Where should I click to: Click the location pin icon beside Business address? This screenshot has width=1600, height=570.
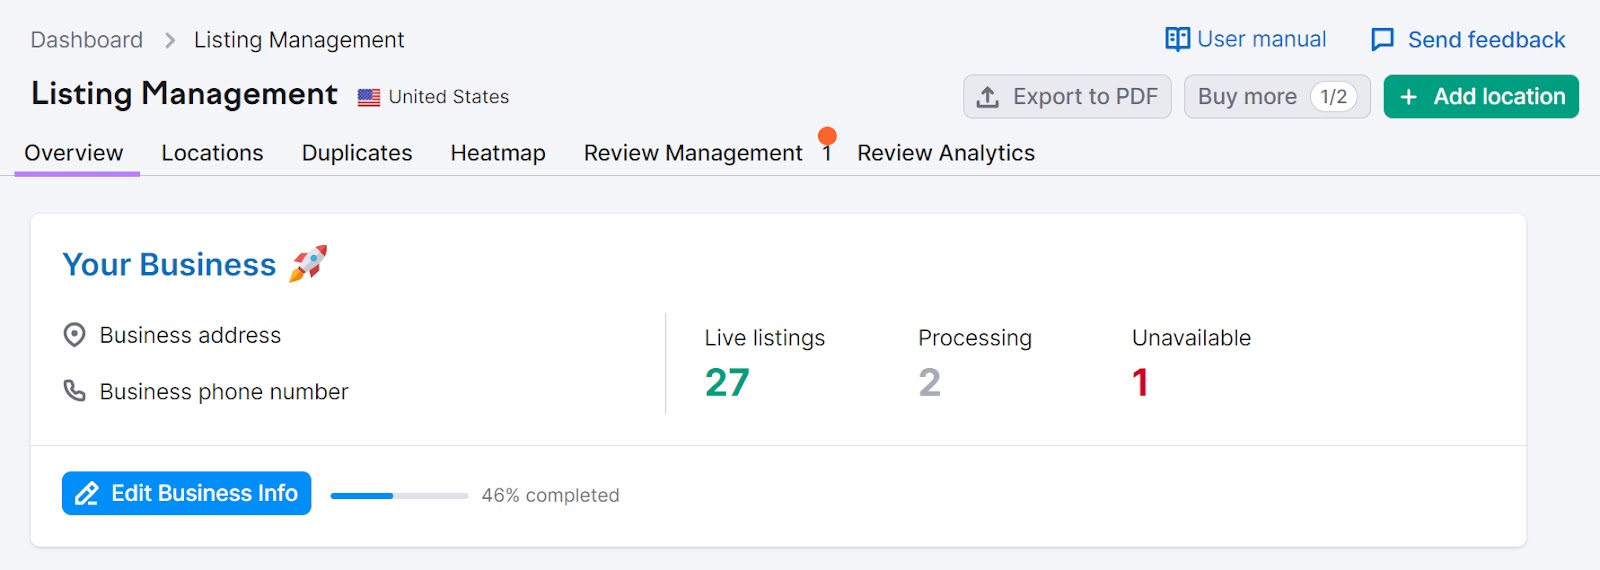pyautogui.click(x=74, y=335)
